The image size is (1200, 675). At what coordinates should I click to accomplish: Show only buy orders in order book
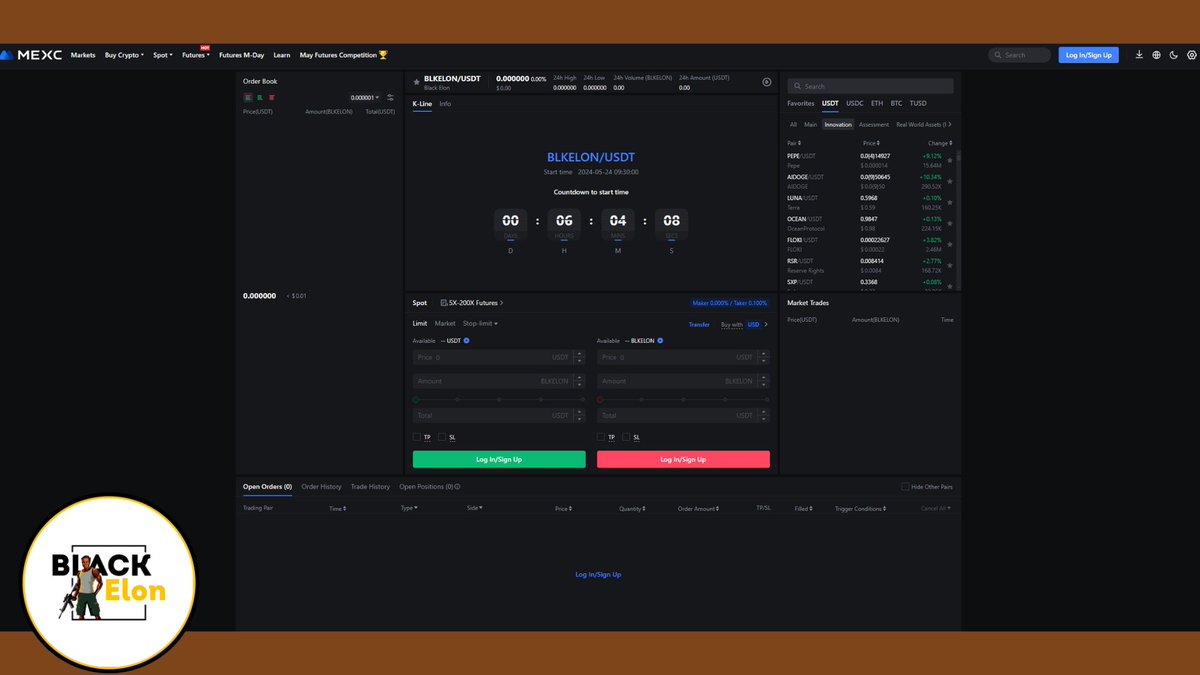pos(260,98)
